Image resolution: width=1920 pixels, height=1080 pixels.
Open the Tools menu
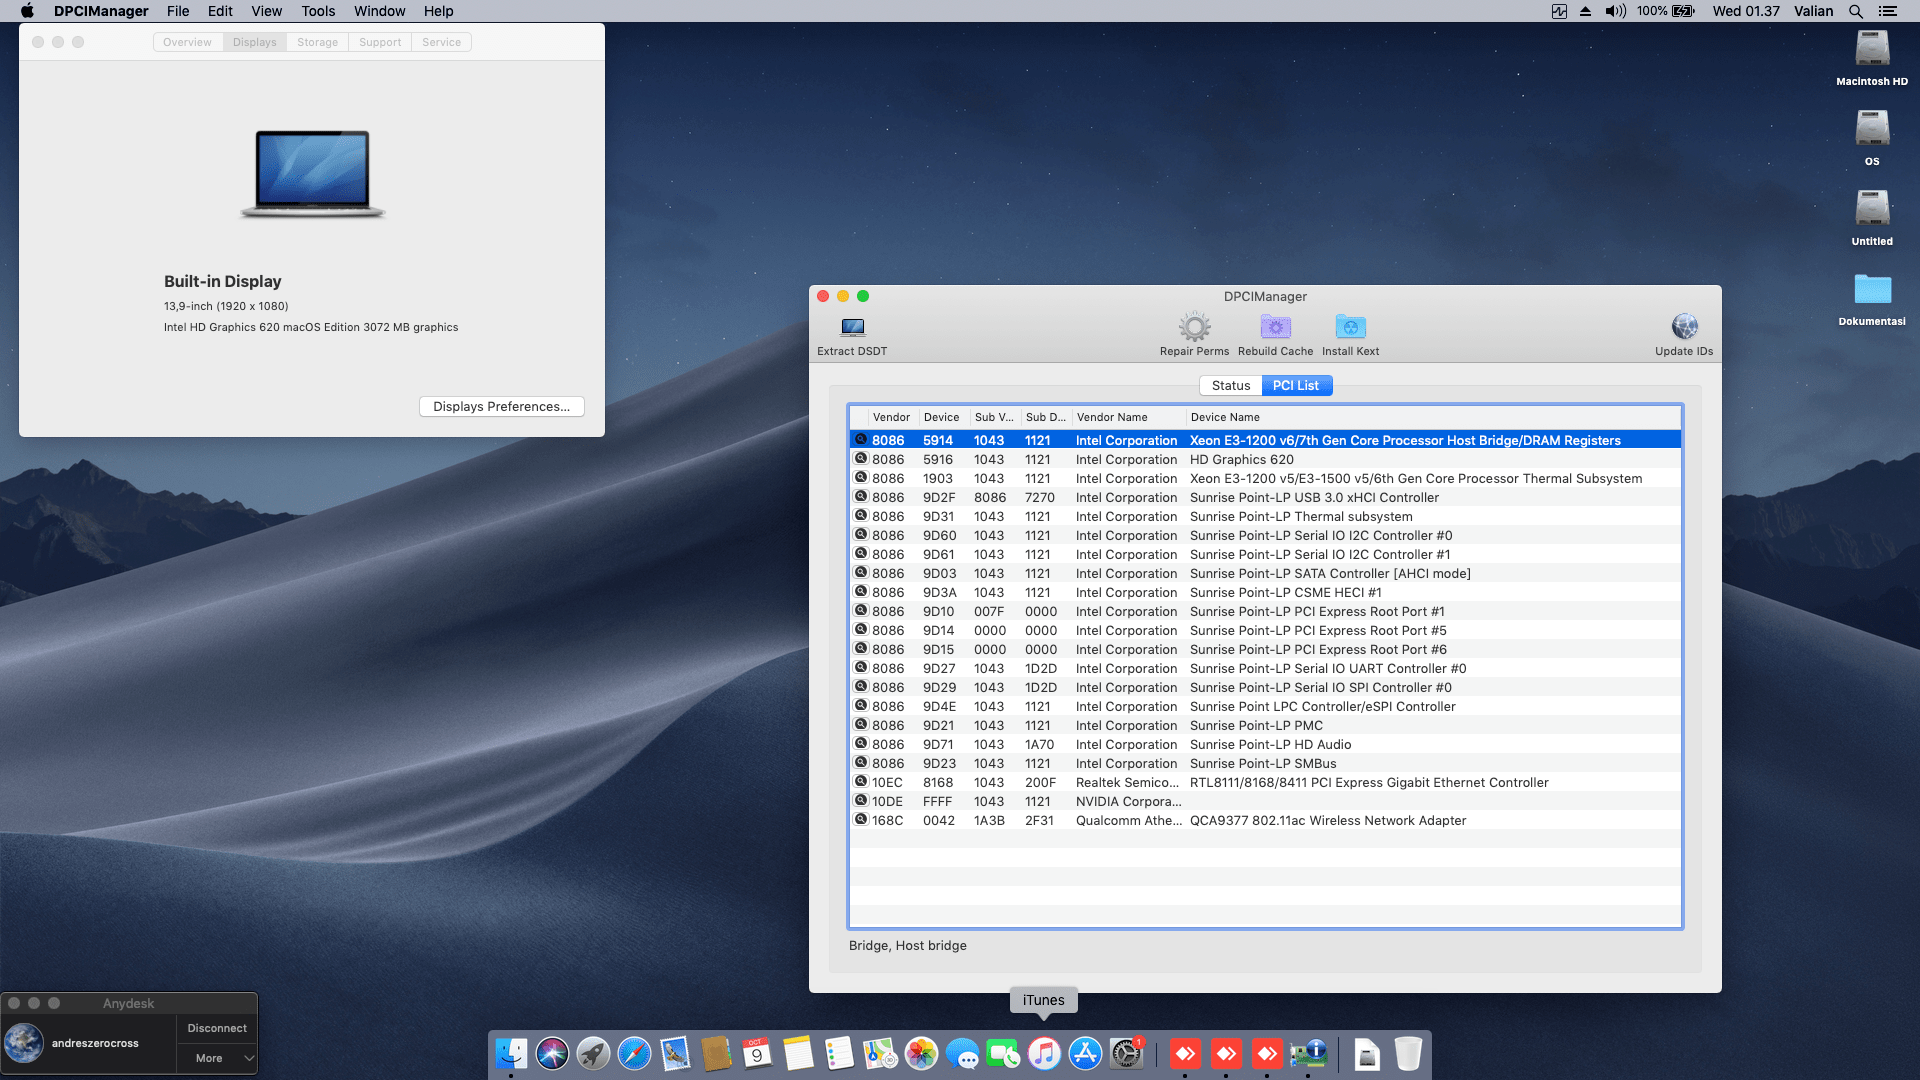pyautogui.click(x=318, y=11)
